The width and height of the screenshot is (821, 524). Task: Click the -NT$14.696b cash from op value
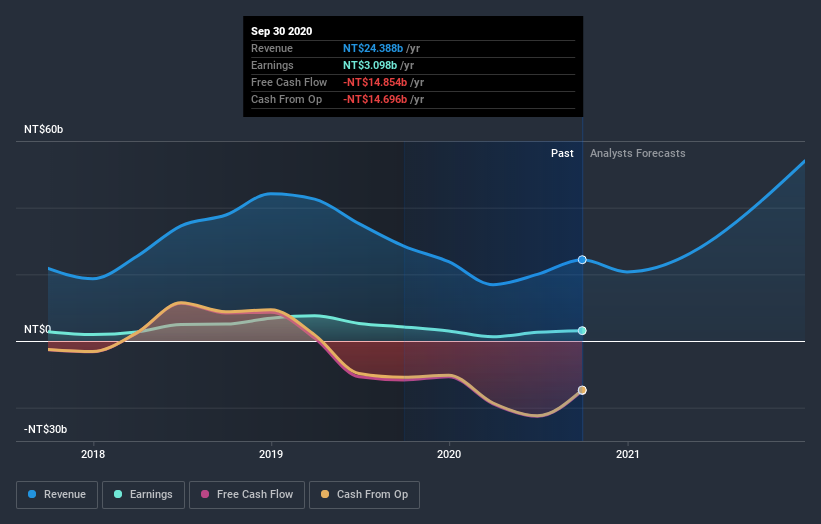375,99
